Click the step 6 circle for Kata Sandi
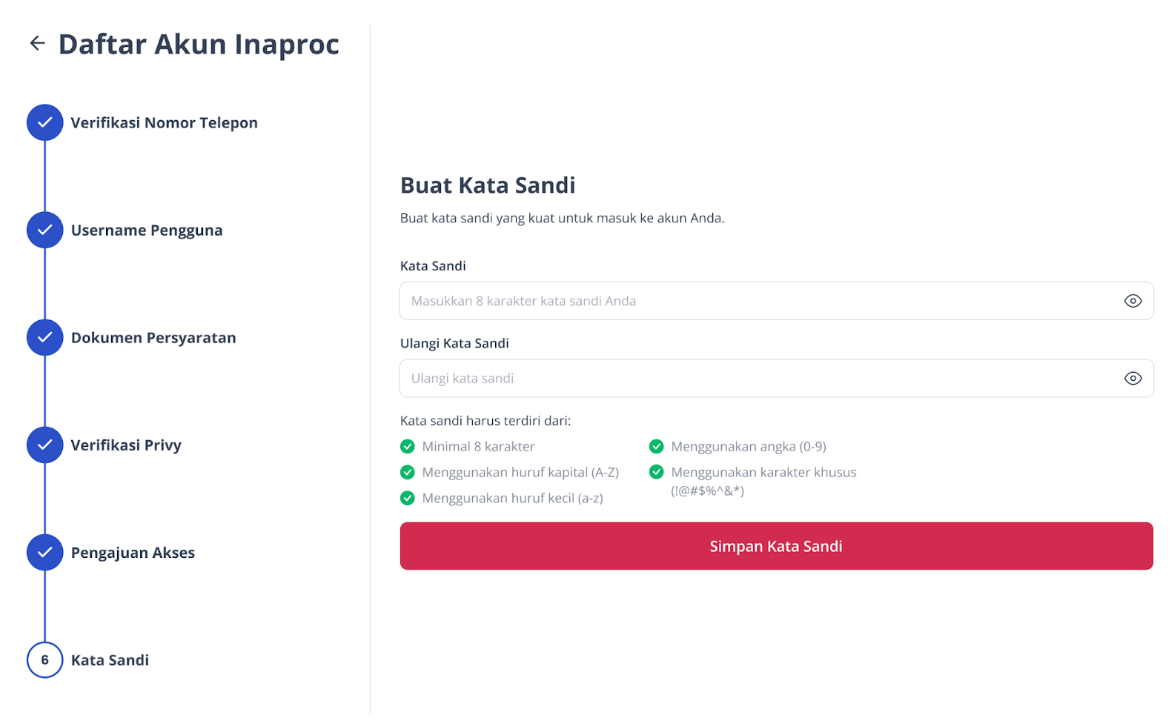This screenshot has height=720, width=1176. 45,660
